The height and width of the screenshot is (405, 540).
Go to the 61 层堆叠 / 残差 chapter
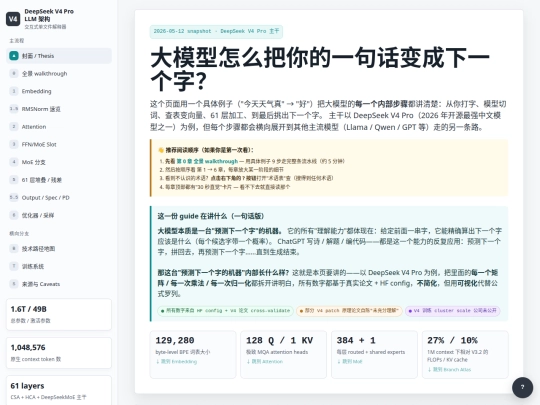pyautogui.click(x=59, y=180)
